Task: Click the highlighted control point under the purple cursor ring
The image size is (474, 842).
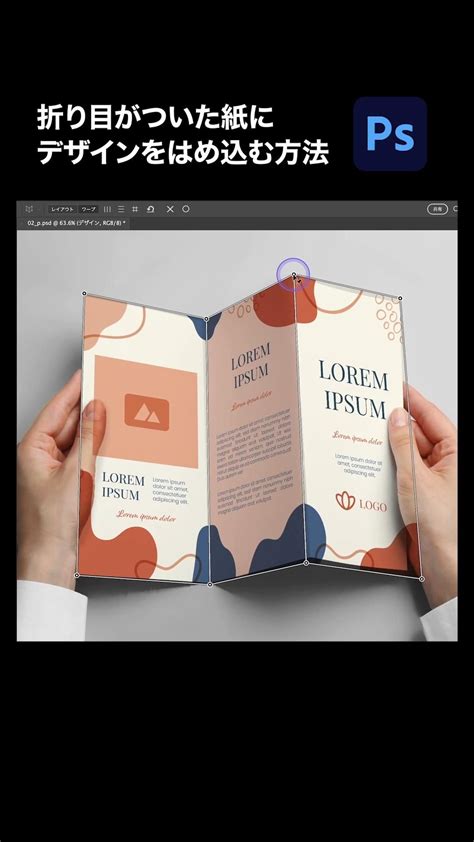Action: (294, 275)
